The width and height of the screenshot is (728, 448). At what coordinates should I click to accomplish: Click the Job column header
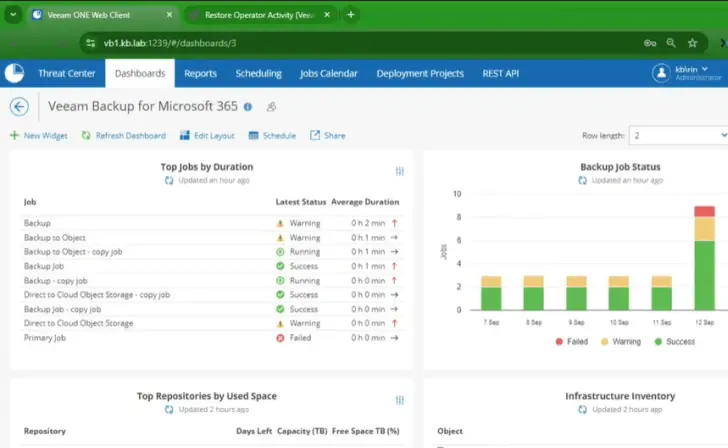30,202
